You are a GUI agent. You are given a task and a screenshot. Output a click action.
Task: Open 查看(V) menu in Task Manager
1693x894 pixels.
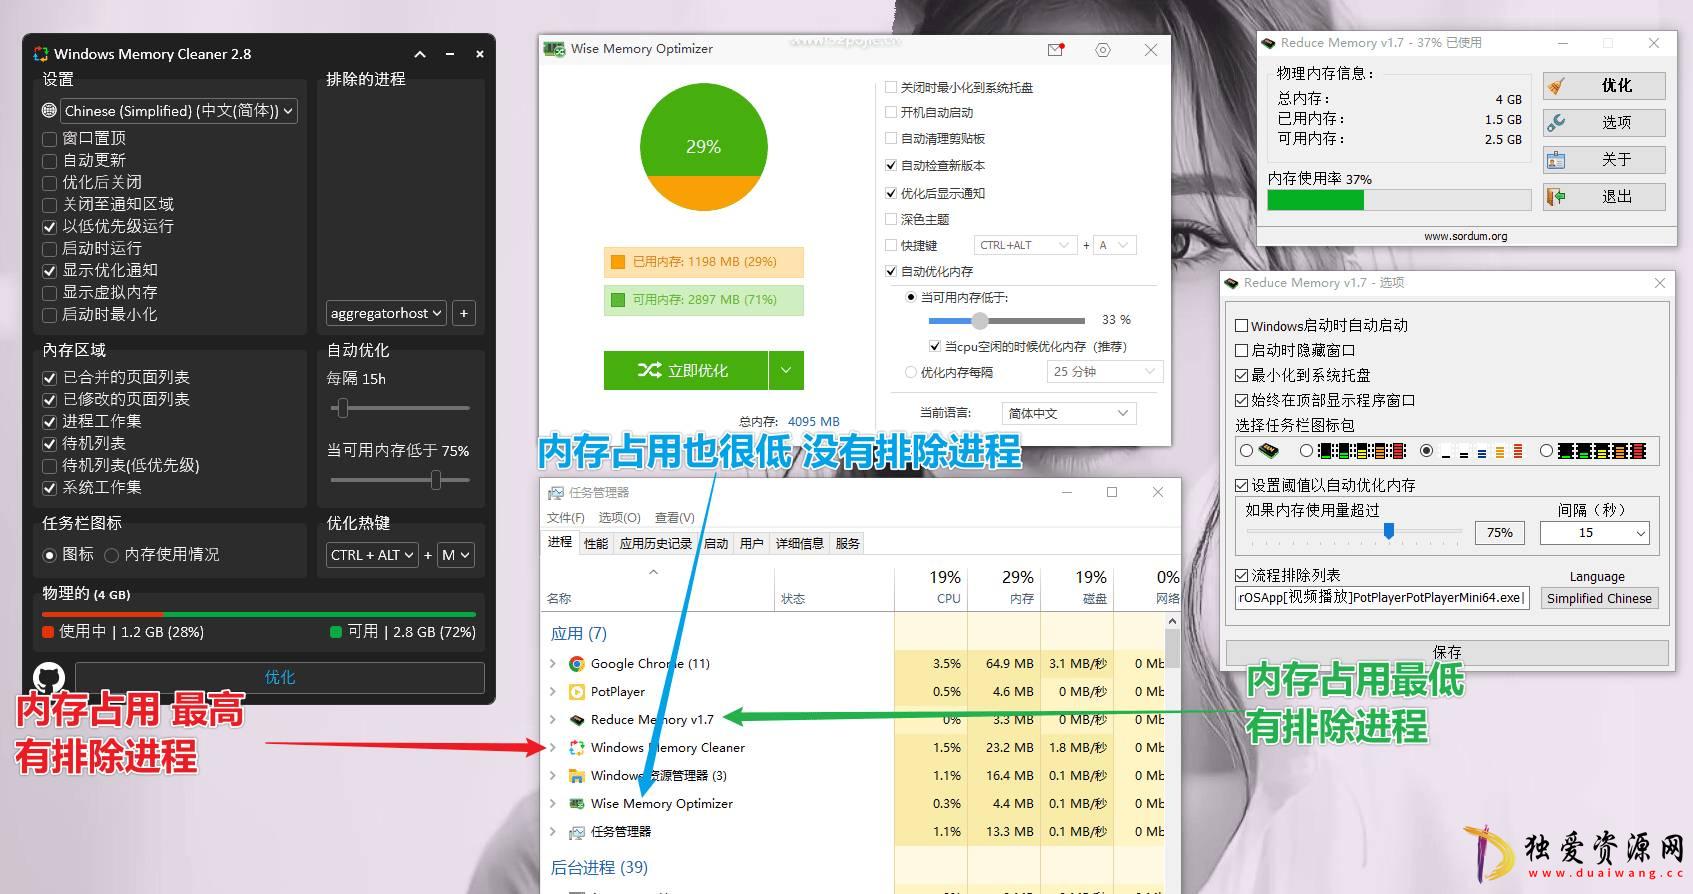(x=675, y=518)
